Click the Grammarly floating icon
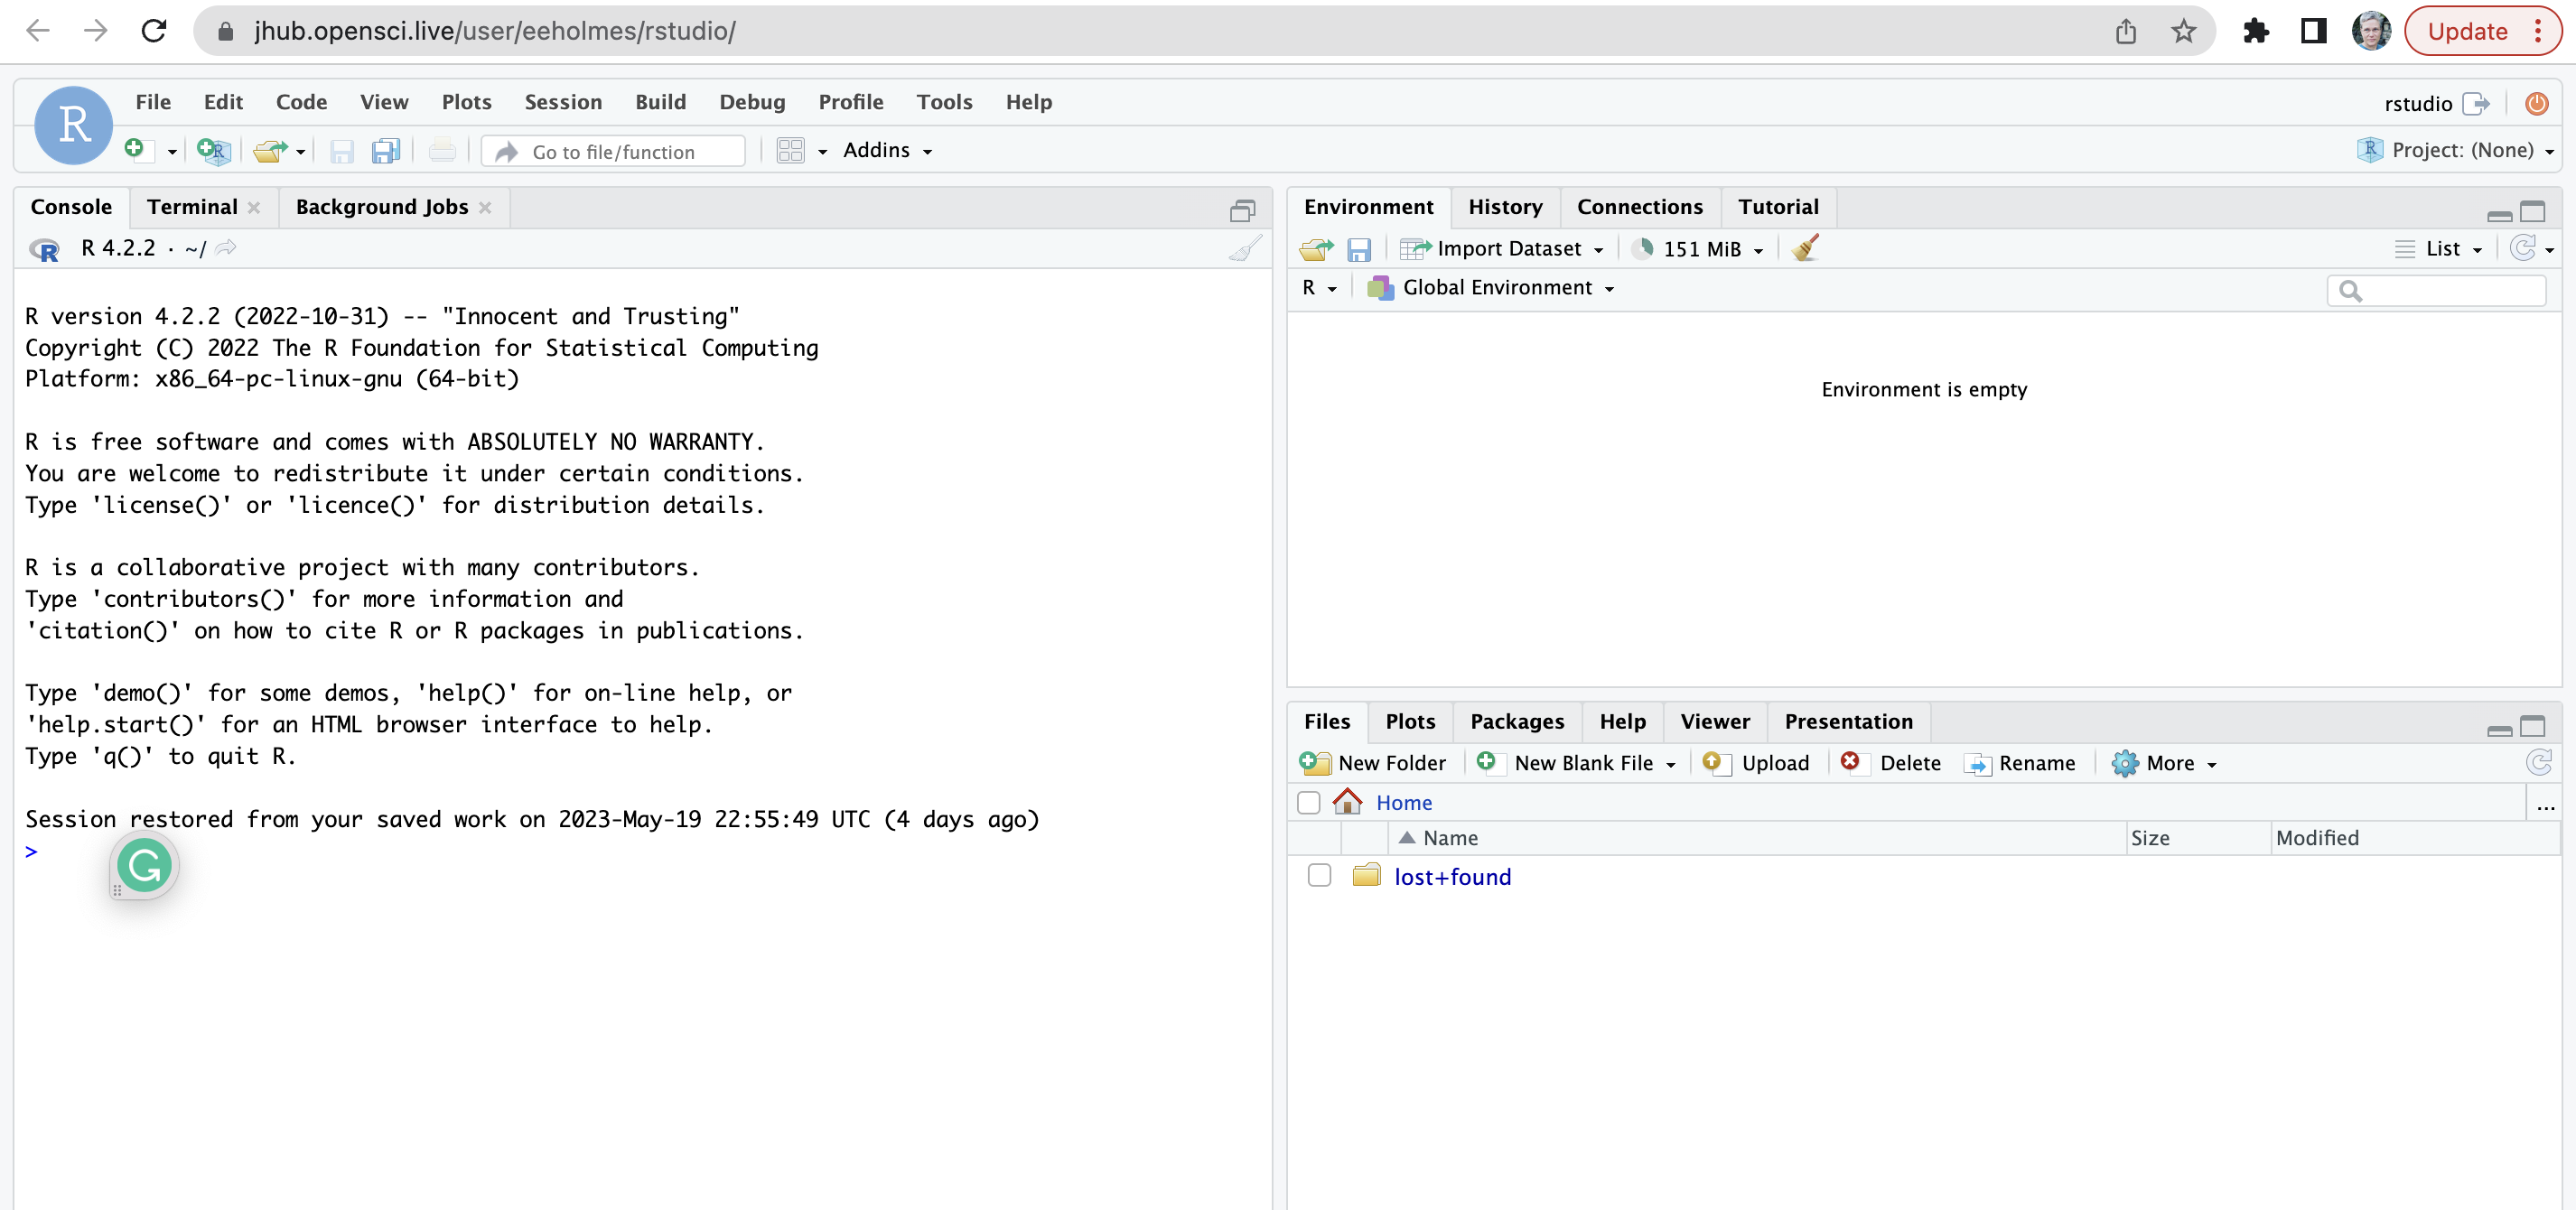Image resolution: width=2576 pixels, height=1210 pixels. pyautogui.click(x=144, y=866)
